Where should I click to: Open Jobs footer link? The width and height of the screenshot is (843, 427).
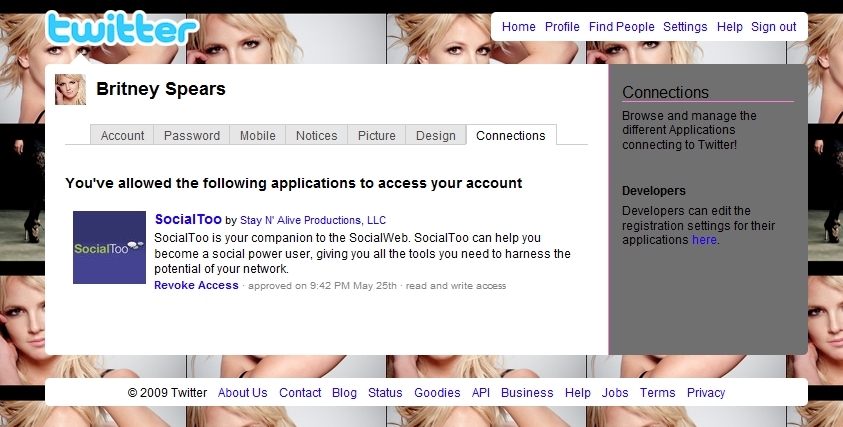tap(615, 393)
